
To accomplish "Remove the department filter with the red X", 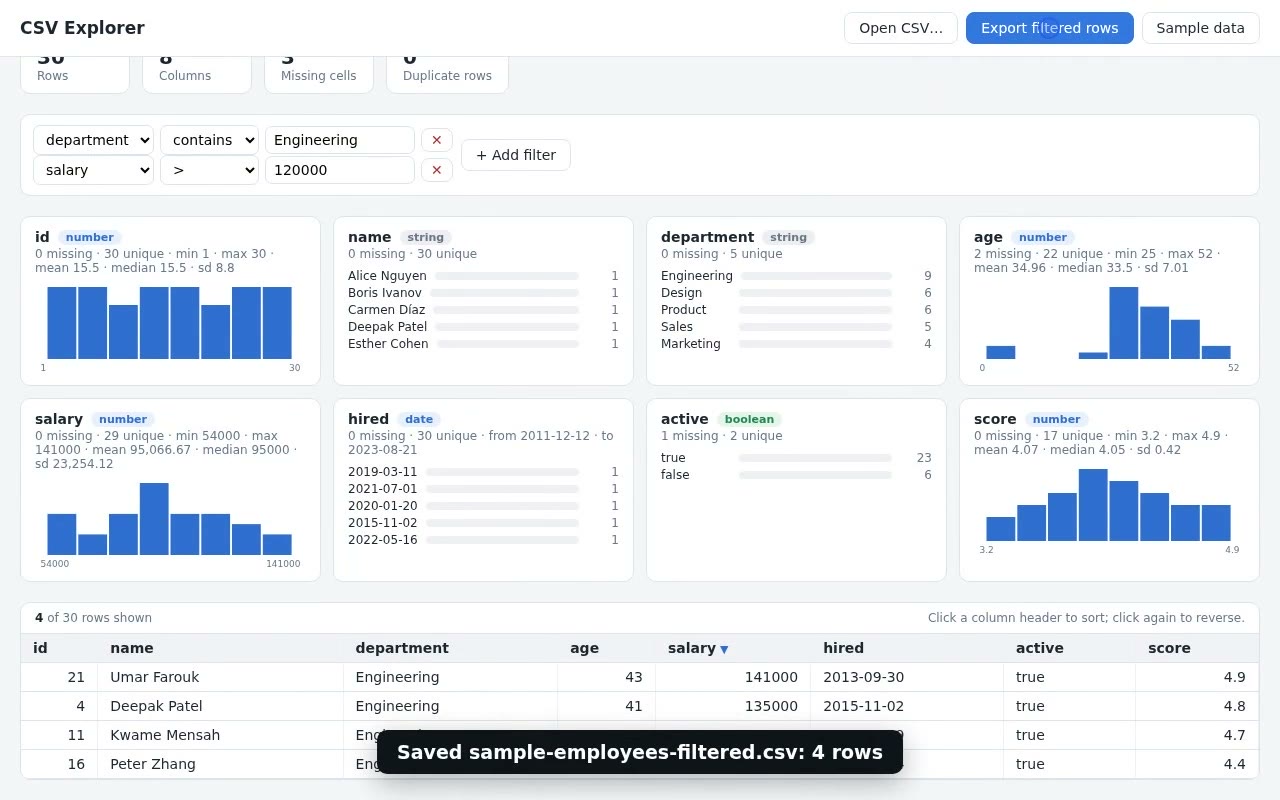I will pos(437,140).
